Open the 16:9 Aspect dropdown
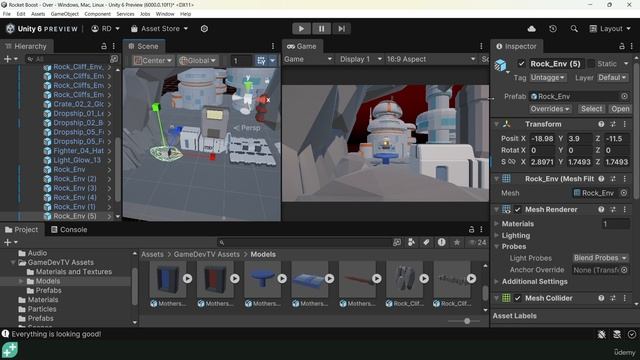 [x=430, y=59]
